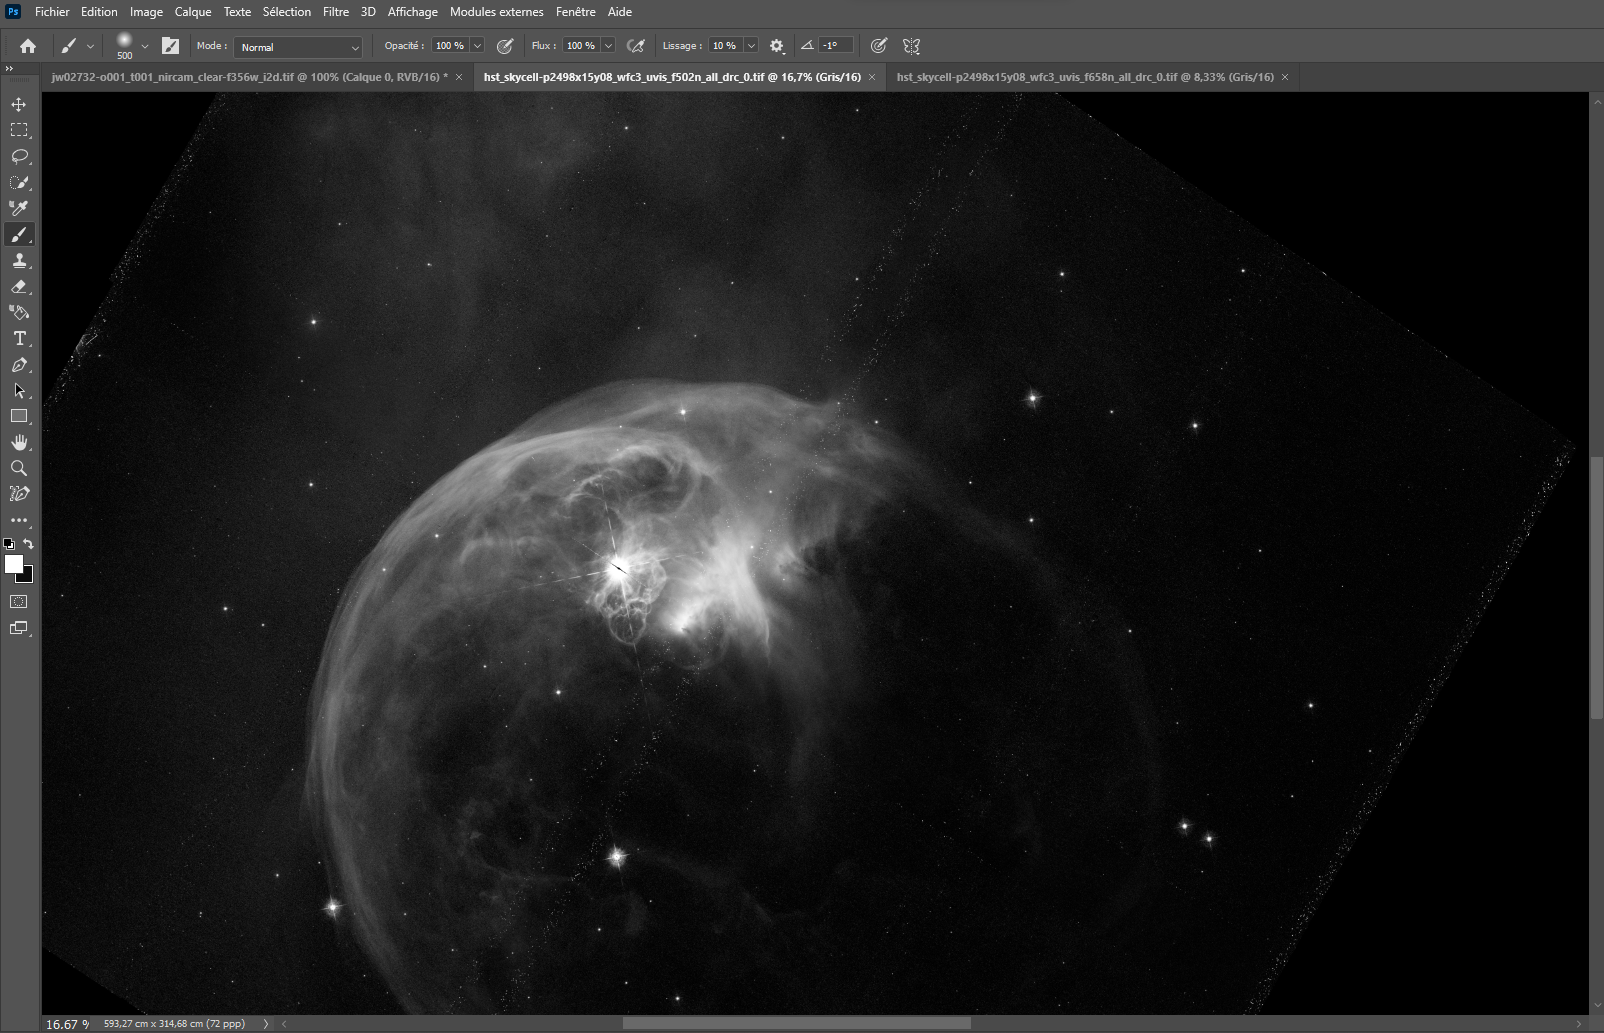The height and width of the screenshot is (1033, 1604).
Task: Close the f502n skycell document tab
Action: (x=872, y=77)
